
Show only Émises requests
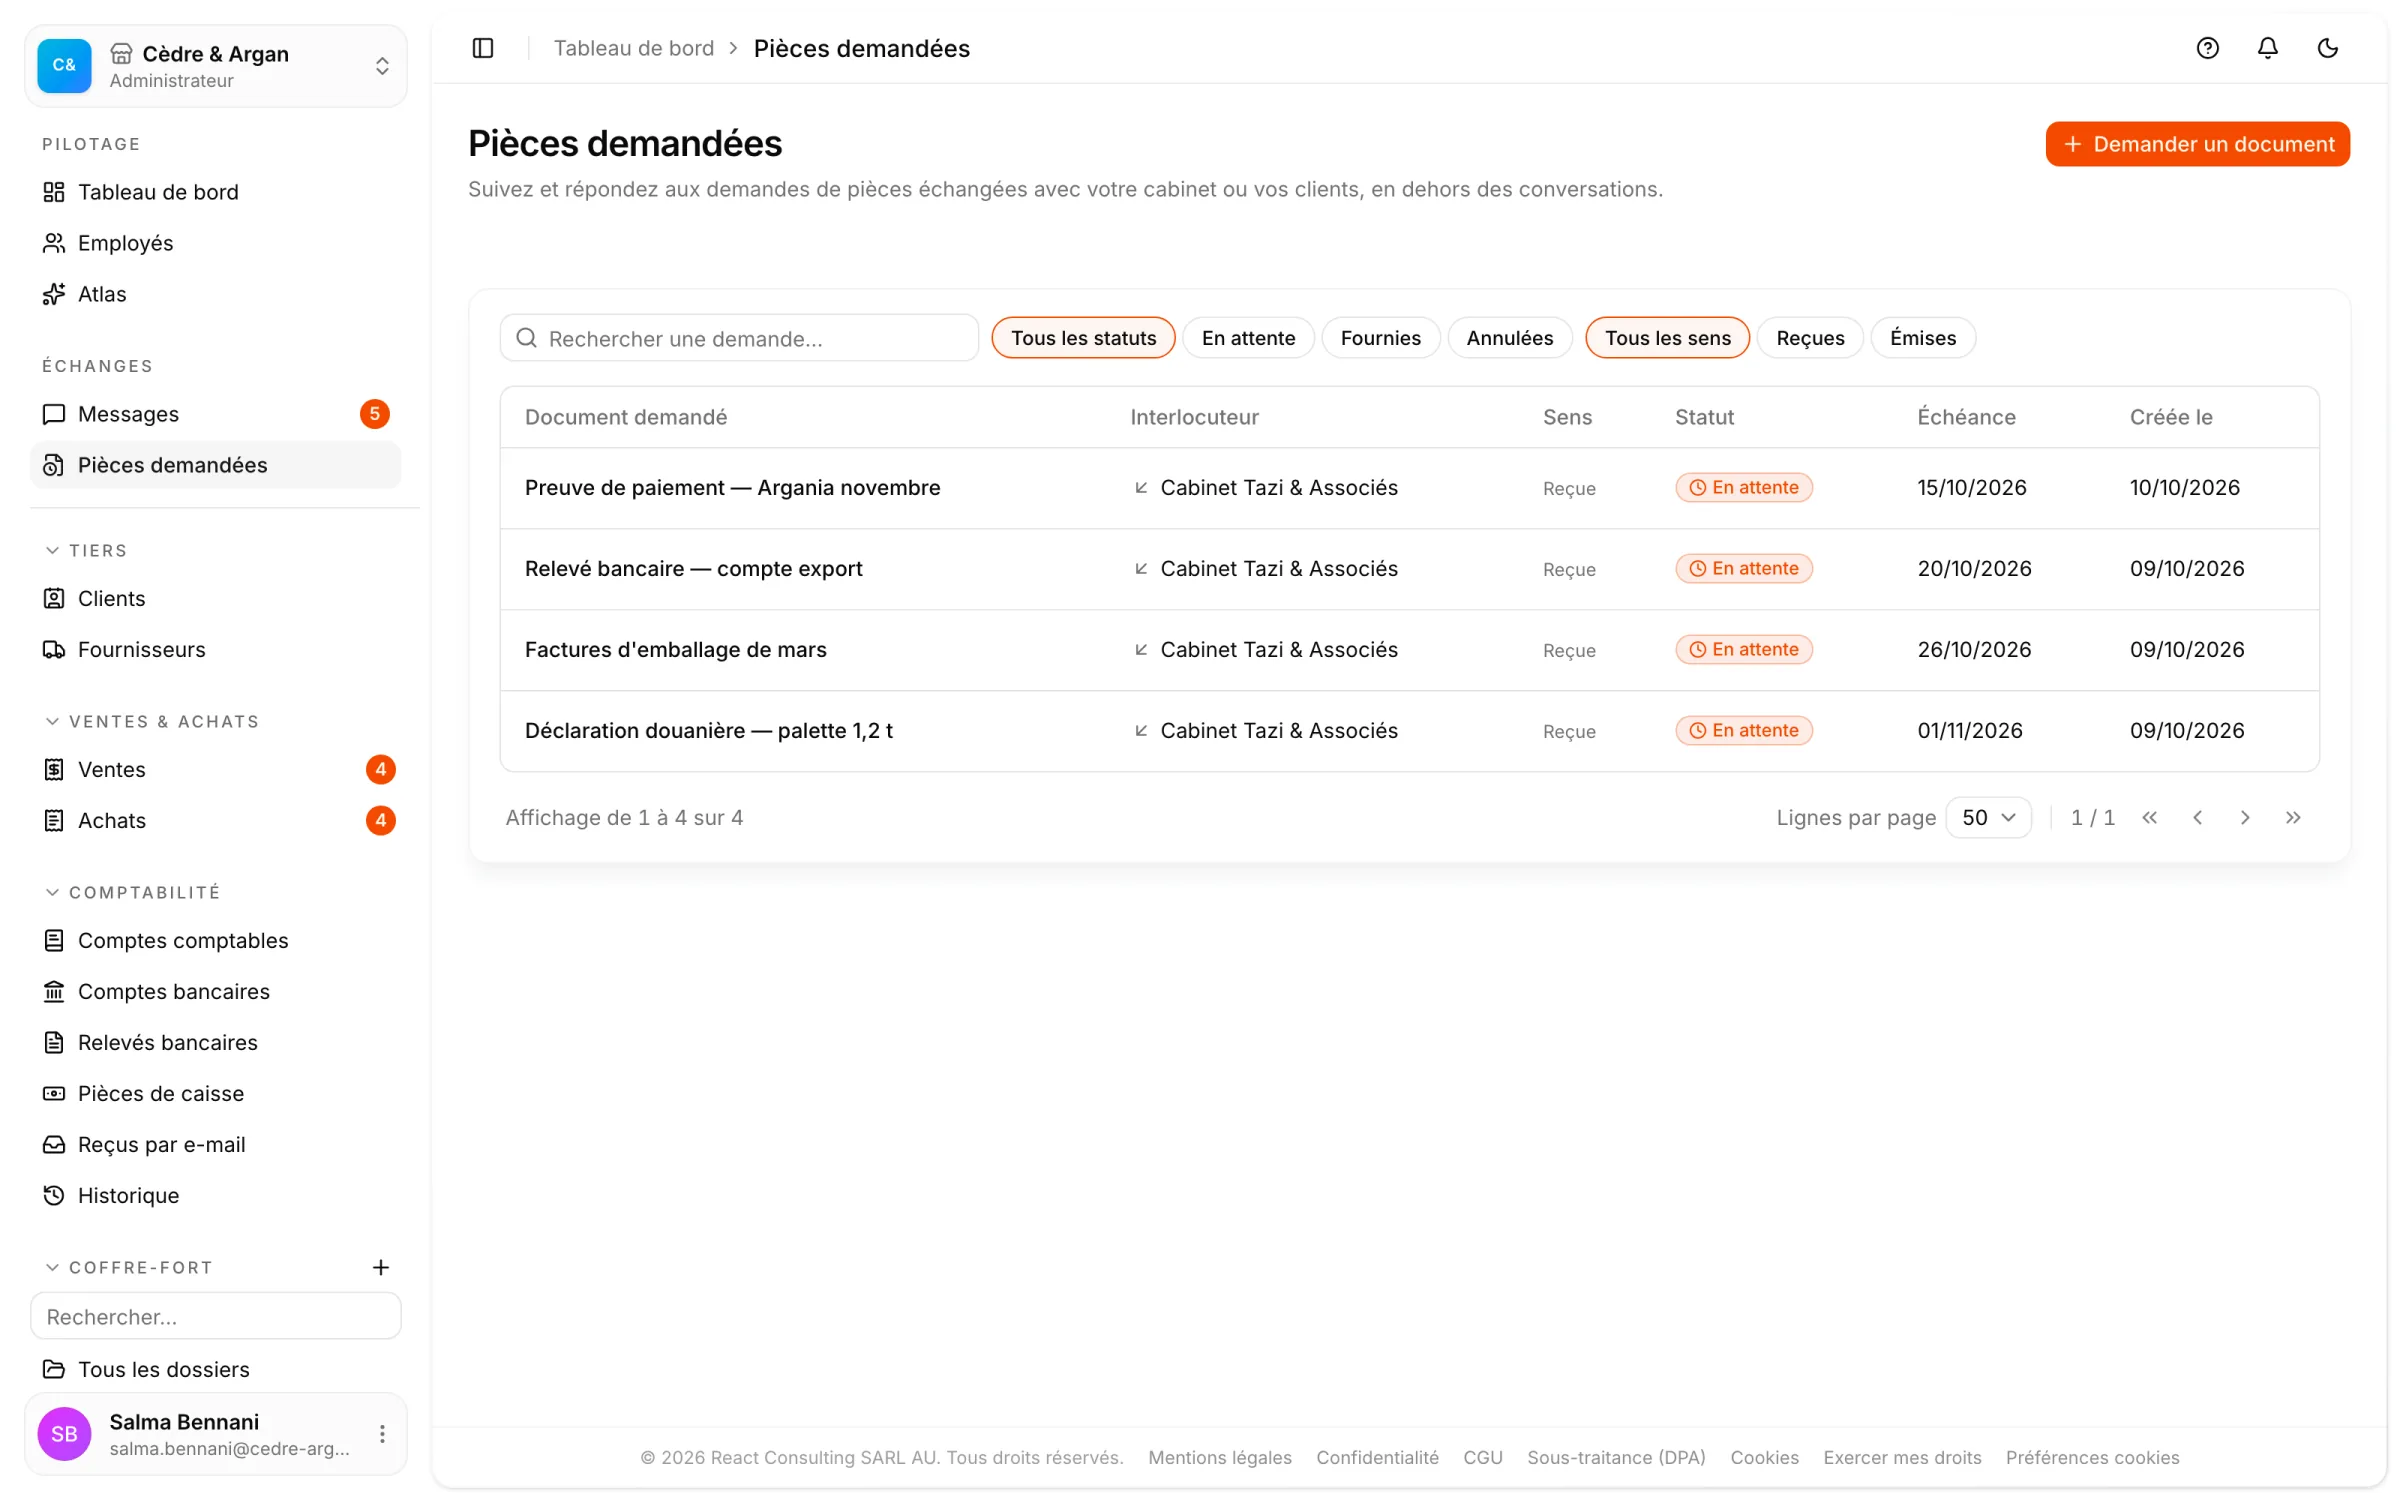[x=1922, y=338]
